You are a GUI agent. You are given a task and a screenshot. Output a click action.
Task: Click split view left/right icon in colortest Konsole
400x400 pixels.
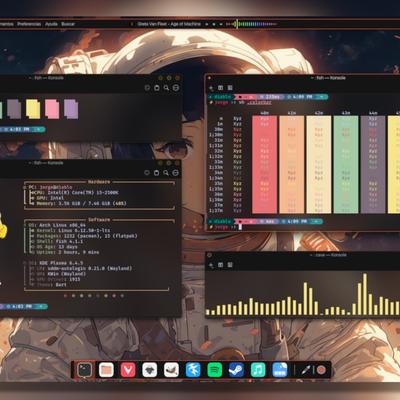tap(220, 88)
